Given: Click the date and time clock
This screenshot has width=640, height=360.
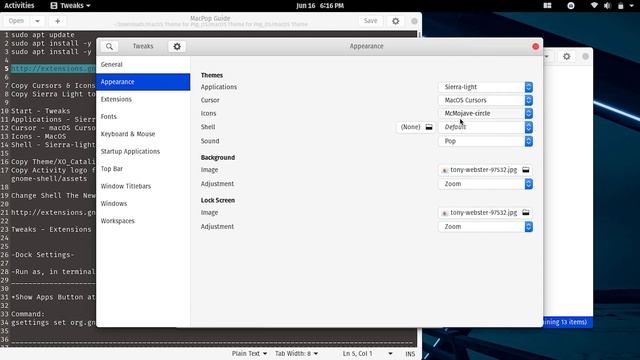Looking at the screenshot, I should point(320,5).
